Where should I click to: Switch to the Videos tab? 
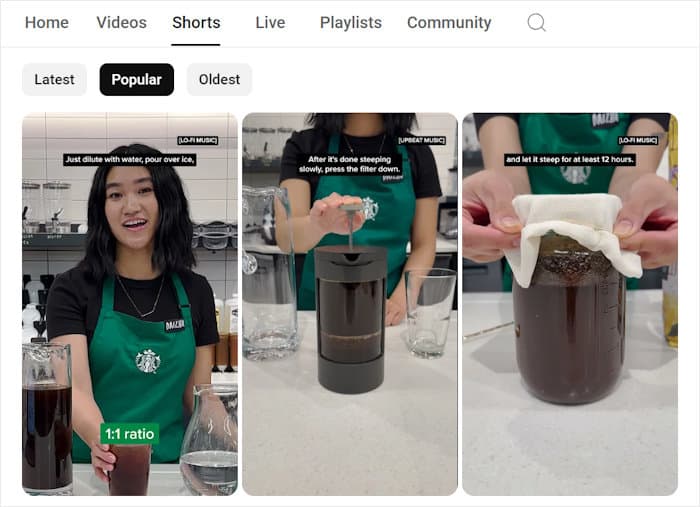(121, 22)
